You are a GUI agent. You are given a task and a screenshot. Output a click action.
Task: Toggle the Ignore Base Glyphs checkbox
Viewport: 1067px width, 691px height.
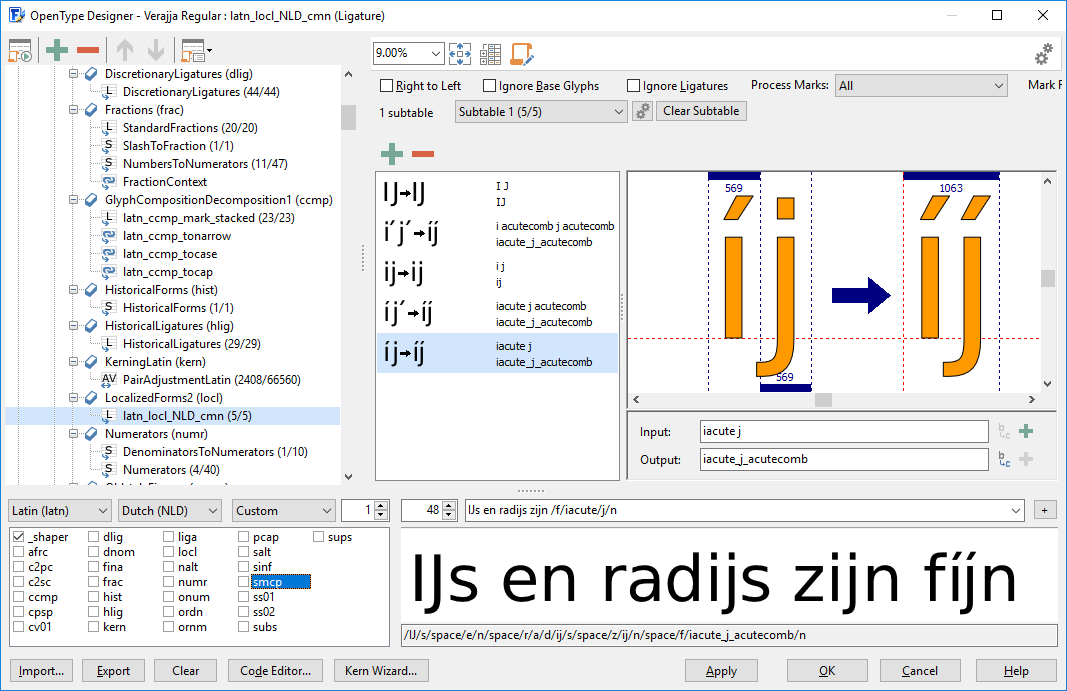pyautogui.click(x=489, y=86)
